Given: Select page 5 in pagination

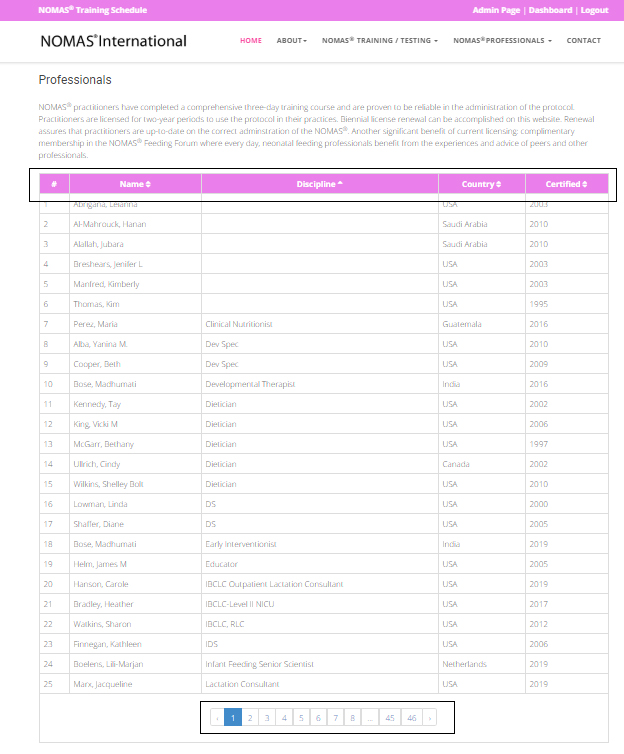Looking at the screenshot, I should click(301, 717).
